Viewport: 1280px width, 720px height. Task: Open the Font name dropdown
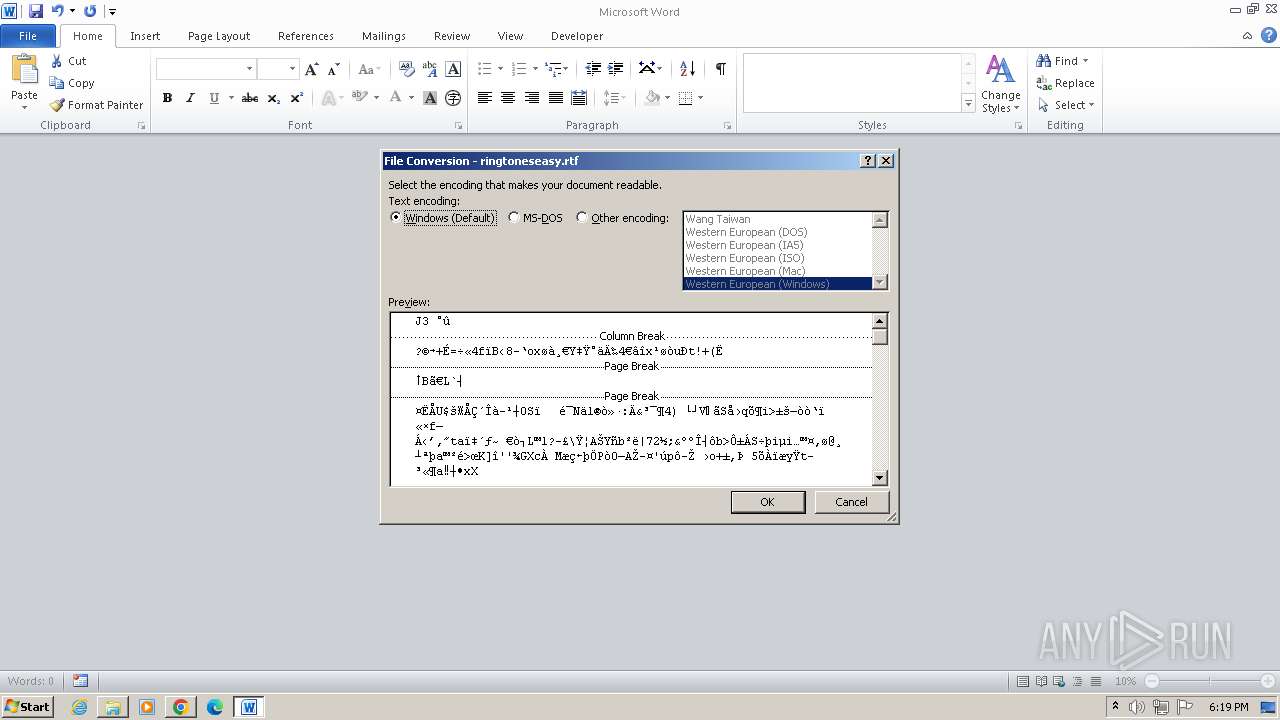click(249, 69)
